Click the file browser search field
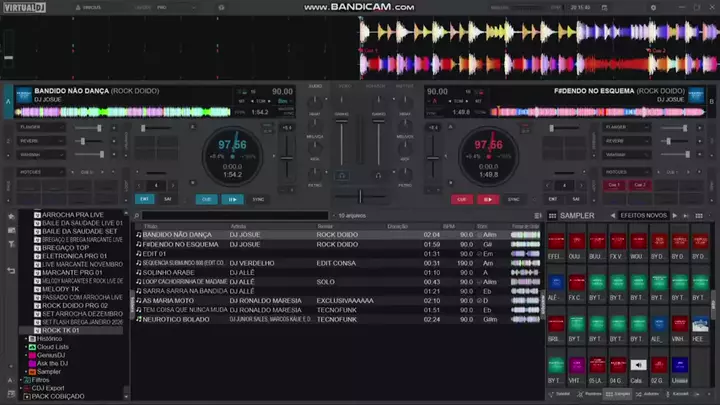Viewport: 720px width, 405px height. pyautogui.click(x=235, y=215)
